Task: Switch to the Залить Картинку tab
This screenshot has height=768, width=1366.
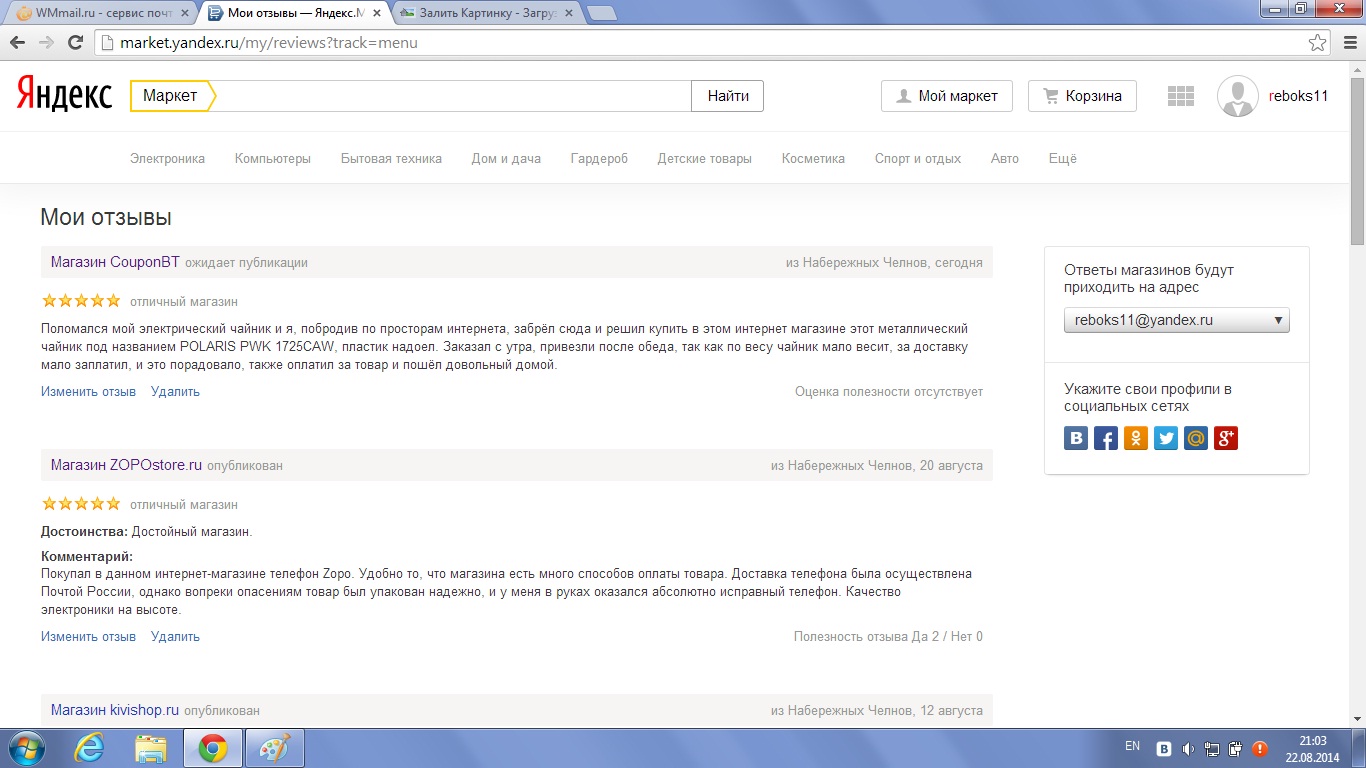Action: point(484,13)
